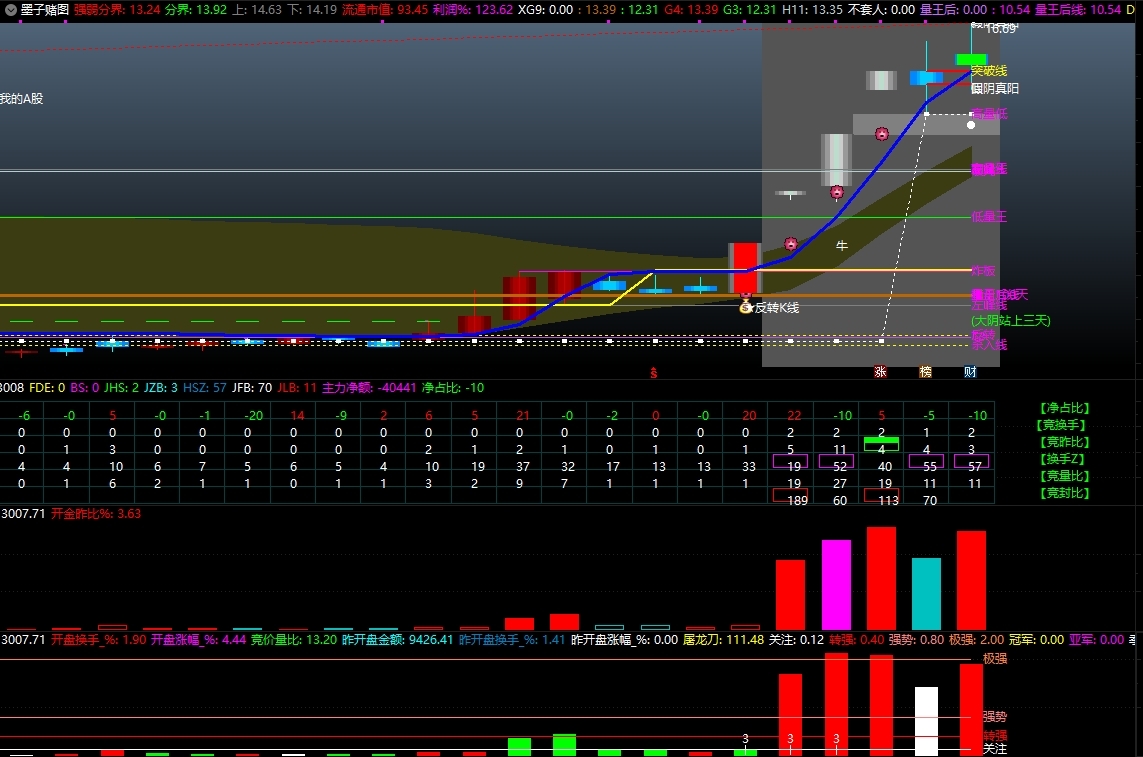This screenshot has height=757, width=1143.
Task: Click the 关注 threshold label
Action: pos(995,749)
